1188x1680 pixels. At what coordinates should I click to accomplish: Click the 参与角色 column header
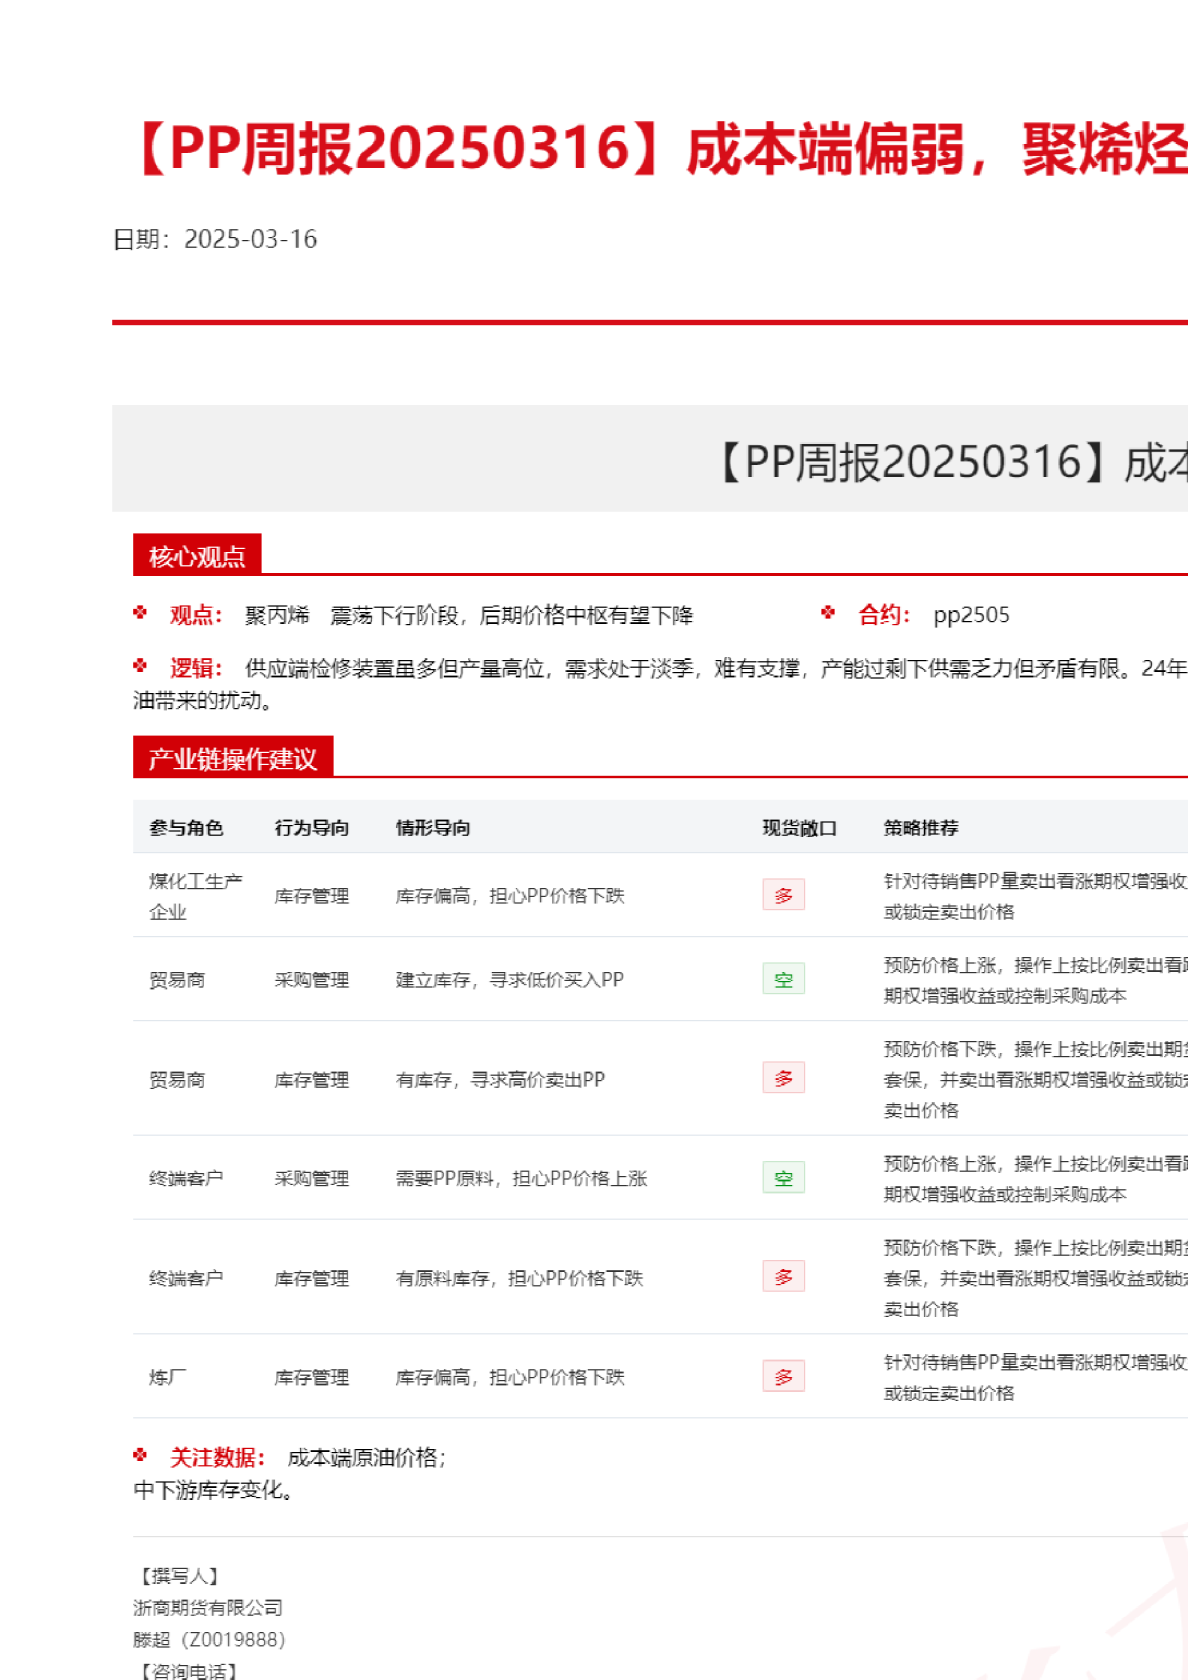(186, 828)
